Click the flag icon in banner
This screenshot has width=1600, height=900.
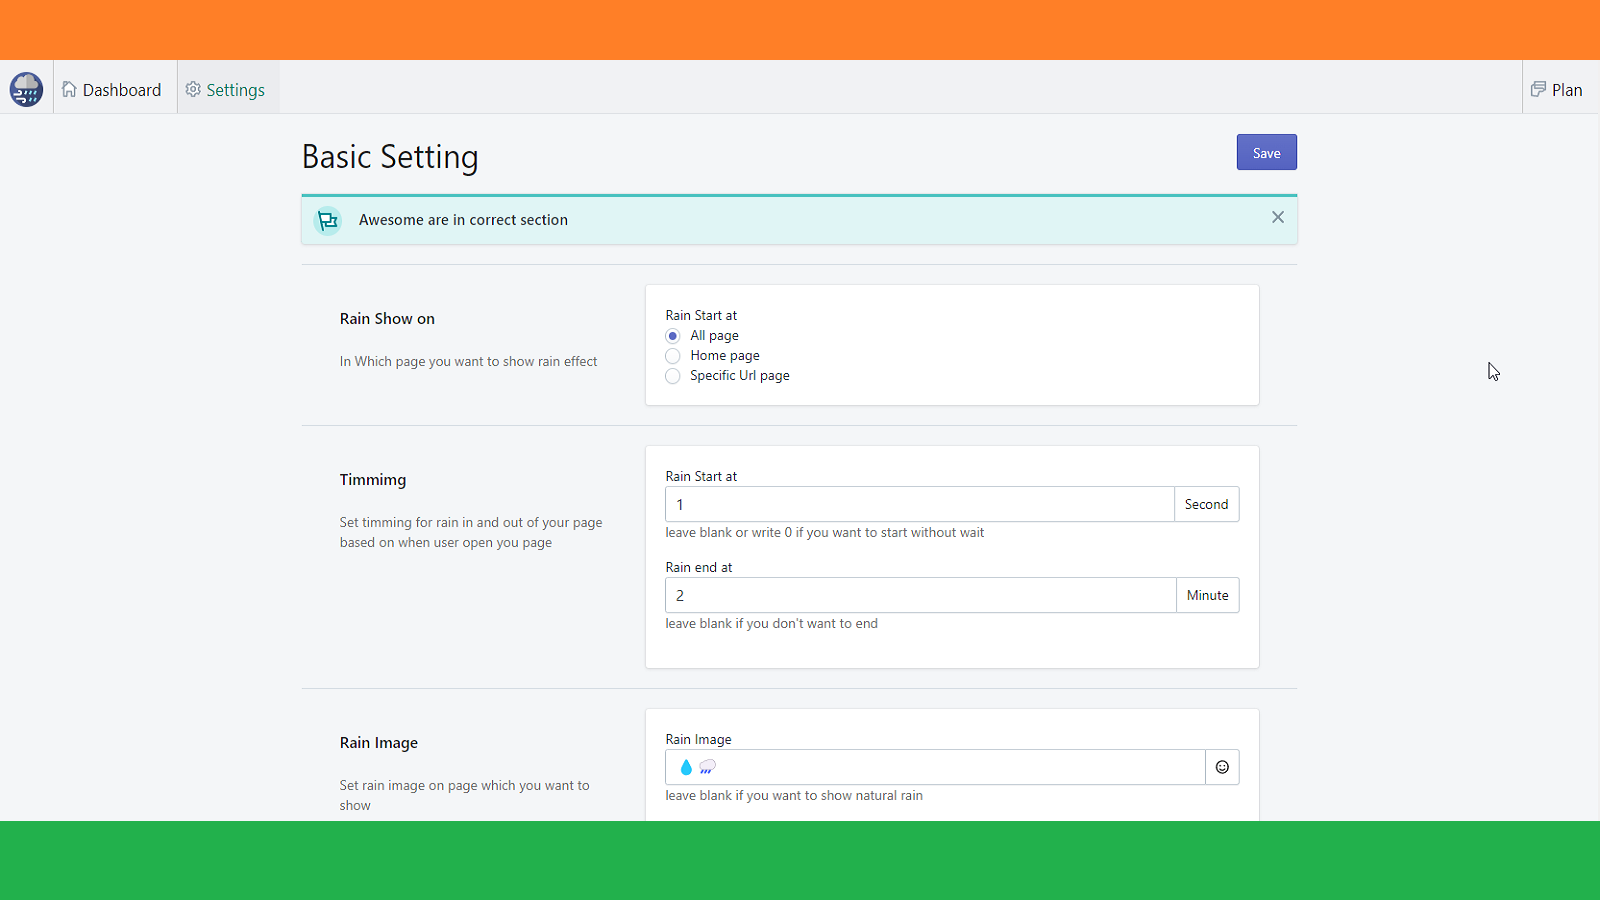coord(328,221)
